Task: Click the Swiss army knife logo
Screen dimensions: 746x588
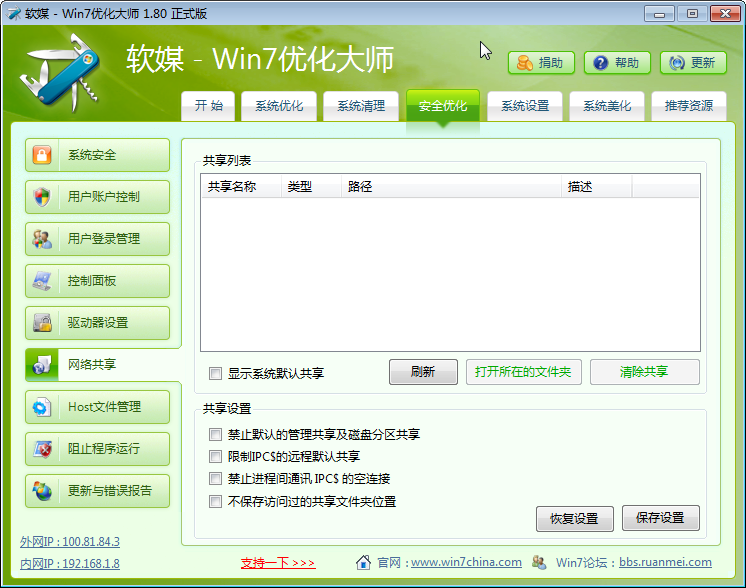Action: pyautogui.click(x=59, y=72)
